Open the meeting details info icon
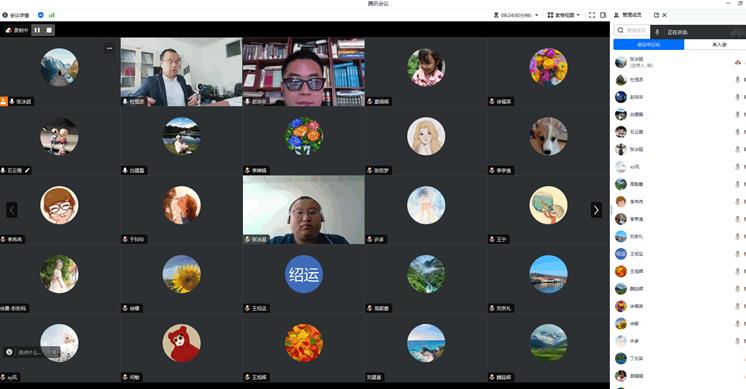The height and width of the screenshot is (389, 746). (5, 15)
